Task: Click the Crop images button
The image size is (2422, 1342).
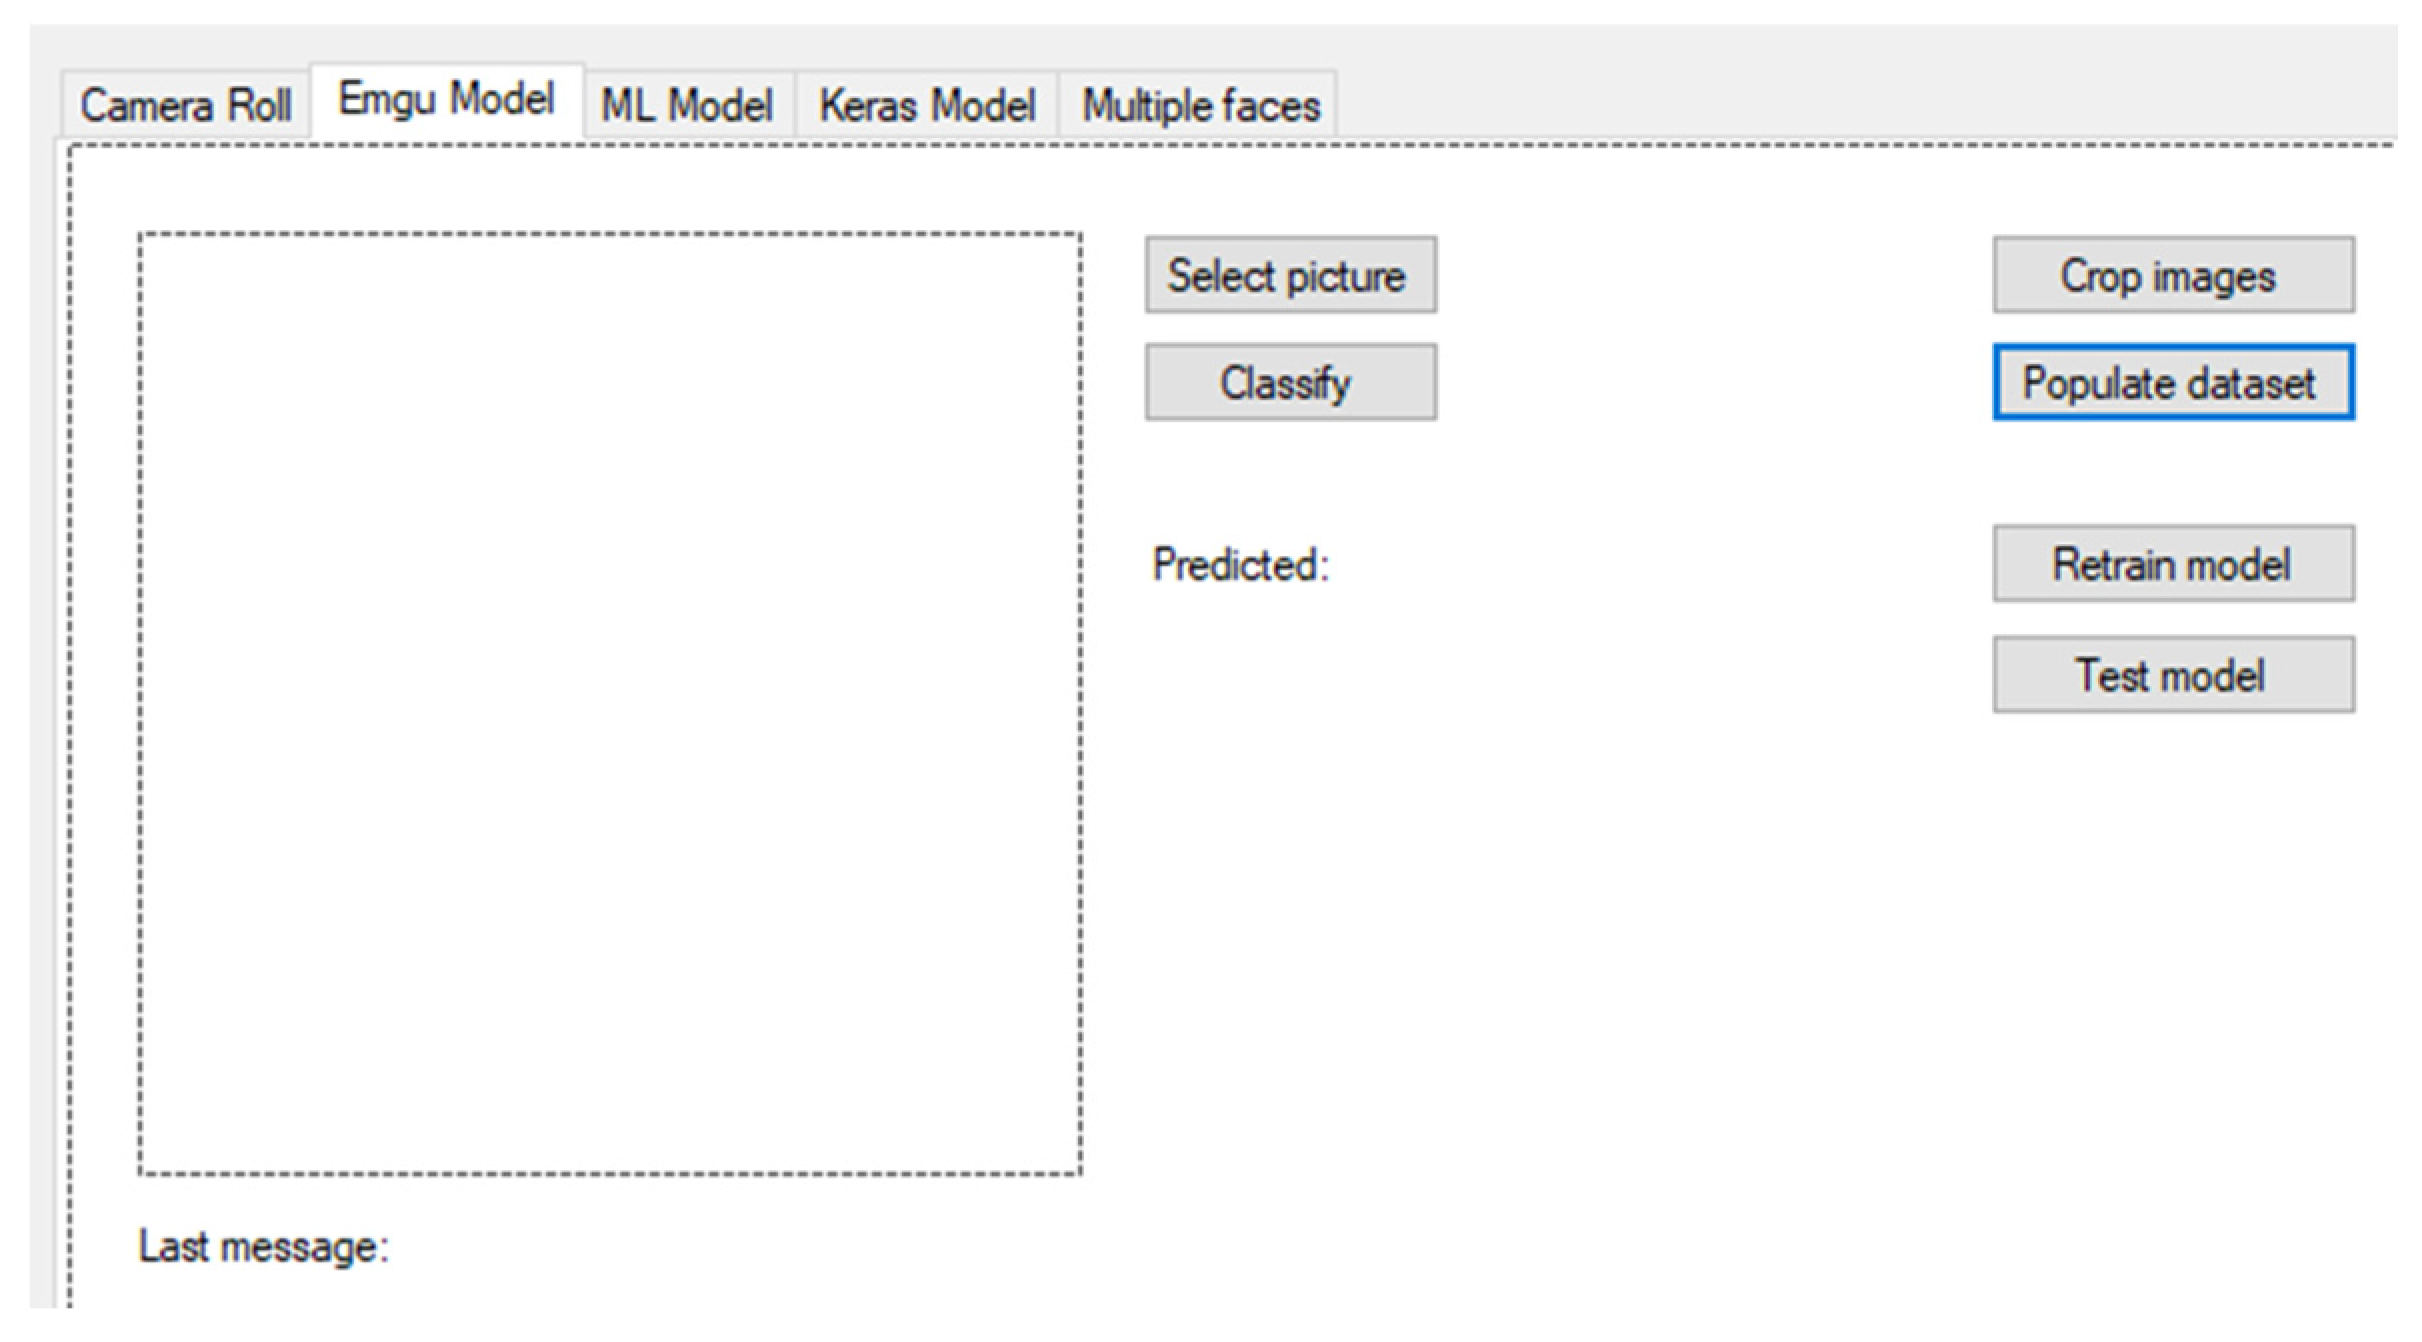Action: click(x=2172, y=276)
